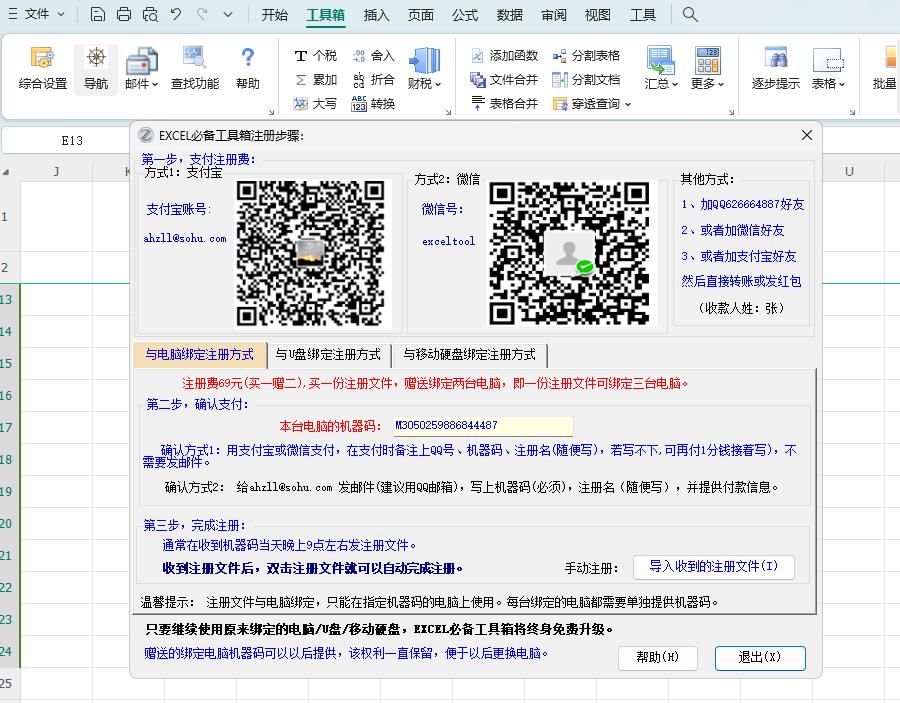Open the cell name box showing E13

[72, 141]
